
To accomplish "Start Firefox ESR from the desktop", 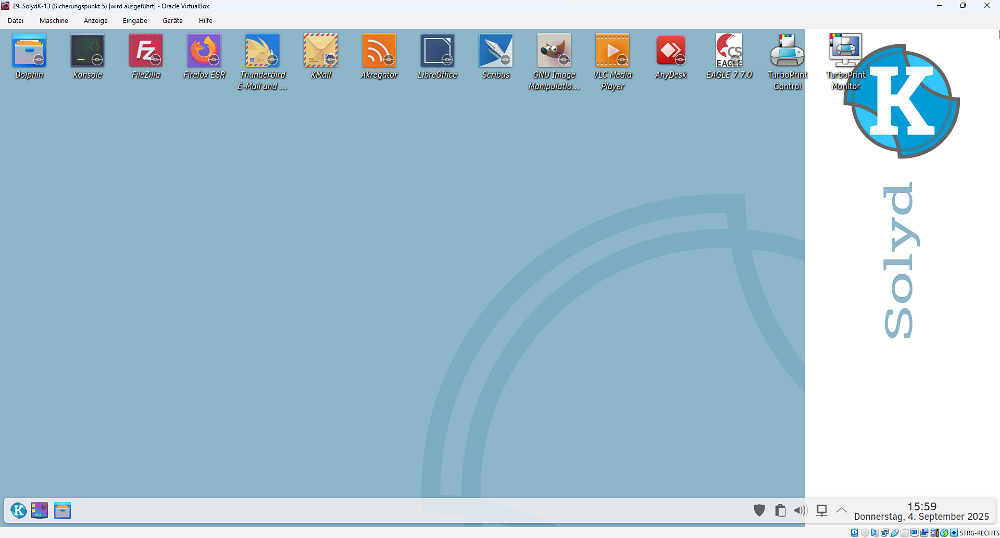I will point(204,51).
